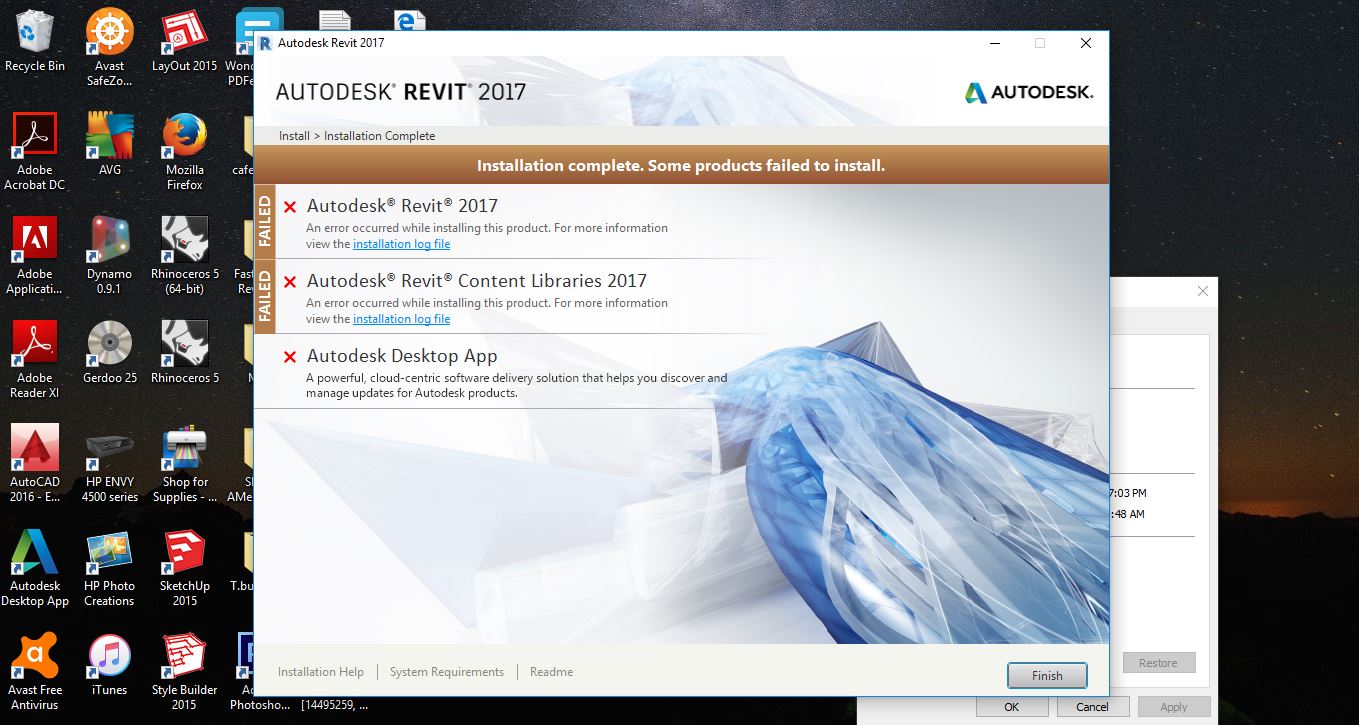The width and height of the screenshot is (1359, 725).
Task: Launch Avast SafeZone browser icon
Action: click(x=110, y=47)
